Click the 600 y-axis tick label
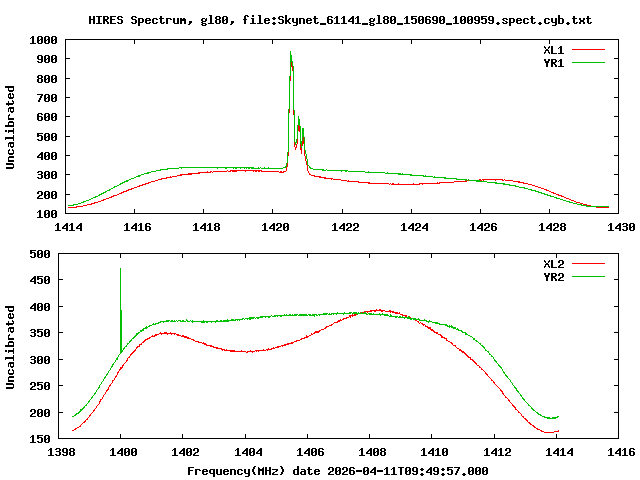Screen dimensions: 640x480 pyautogui.click(x=47, y=117)
